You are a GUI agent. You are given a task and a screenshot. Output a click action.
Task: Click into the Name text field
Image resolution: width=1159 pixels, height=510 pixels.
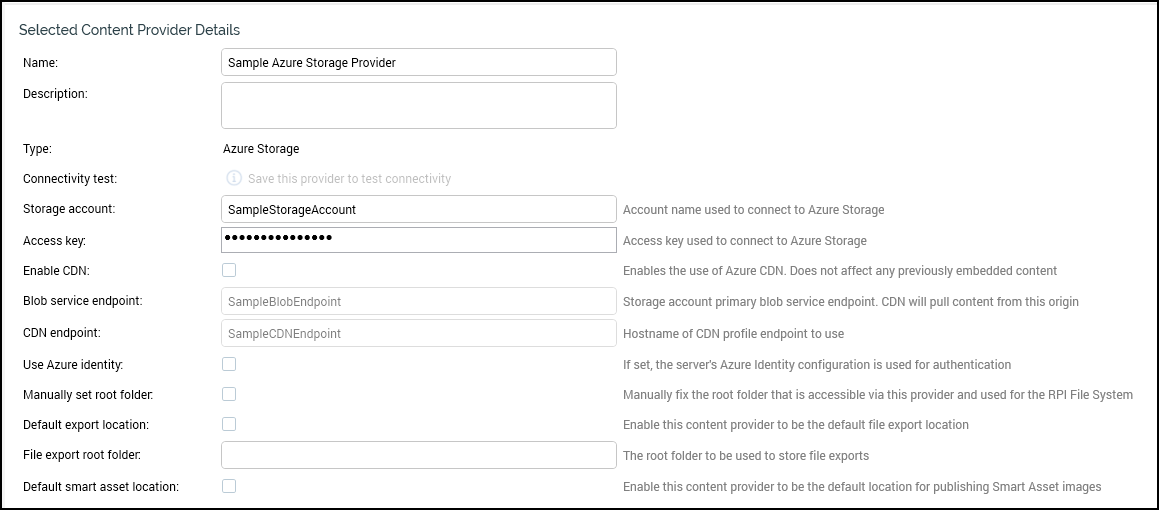[418, 62]
